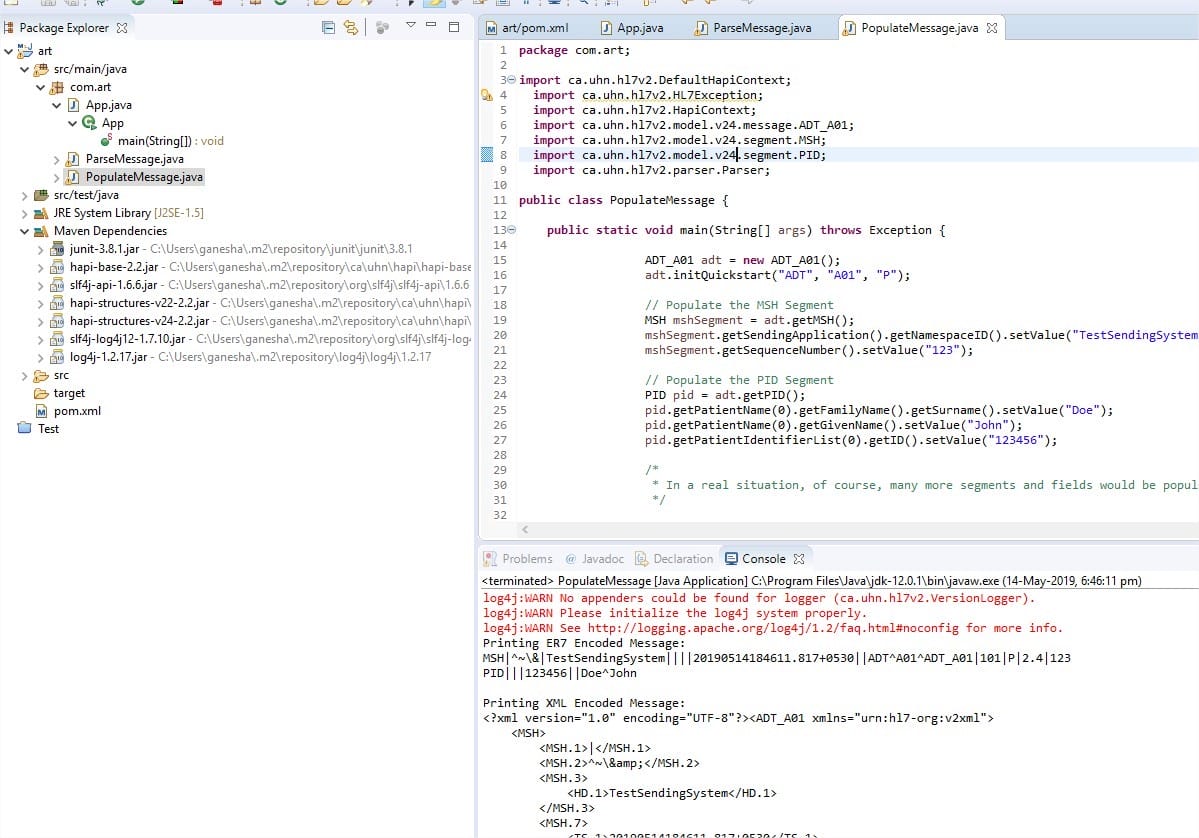Click the 'package com.art;' code line
Viewport: 1199px width, 838px height.
pos(574,50)
